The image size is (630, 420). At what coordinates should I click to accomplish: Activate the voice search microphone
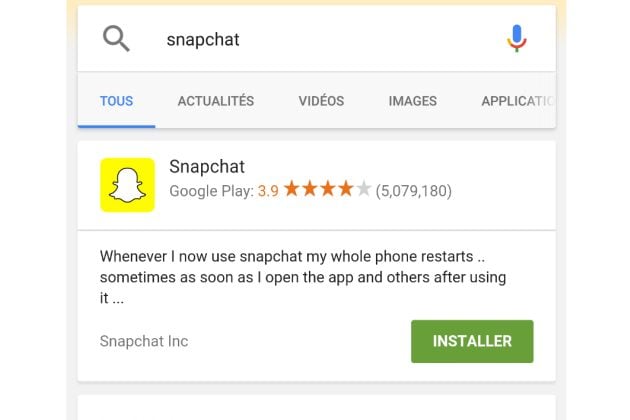click(516, 39)
